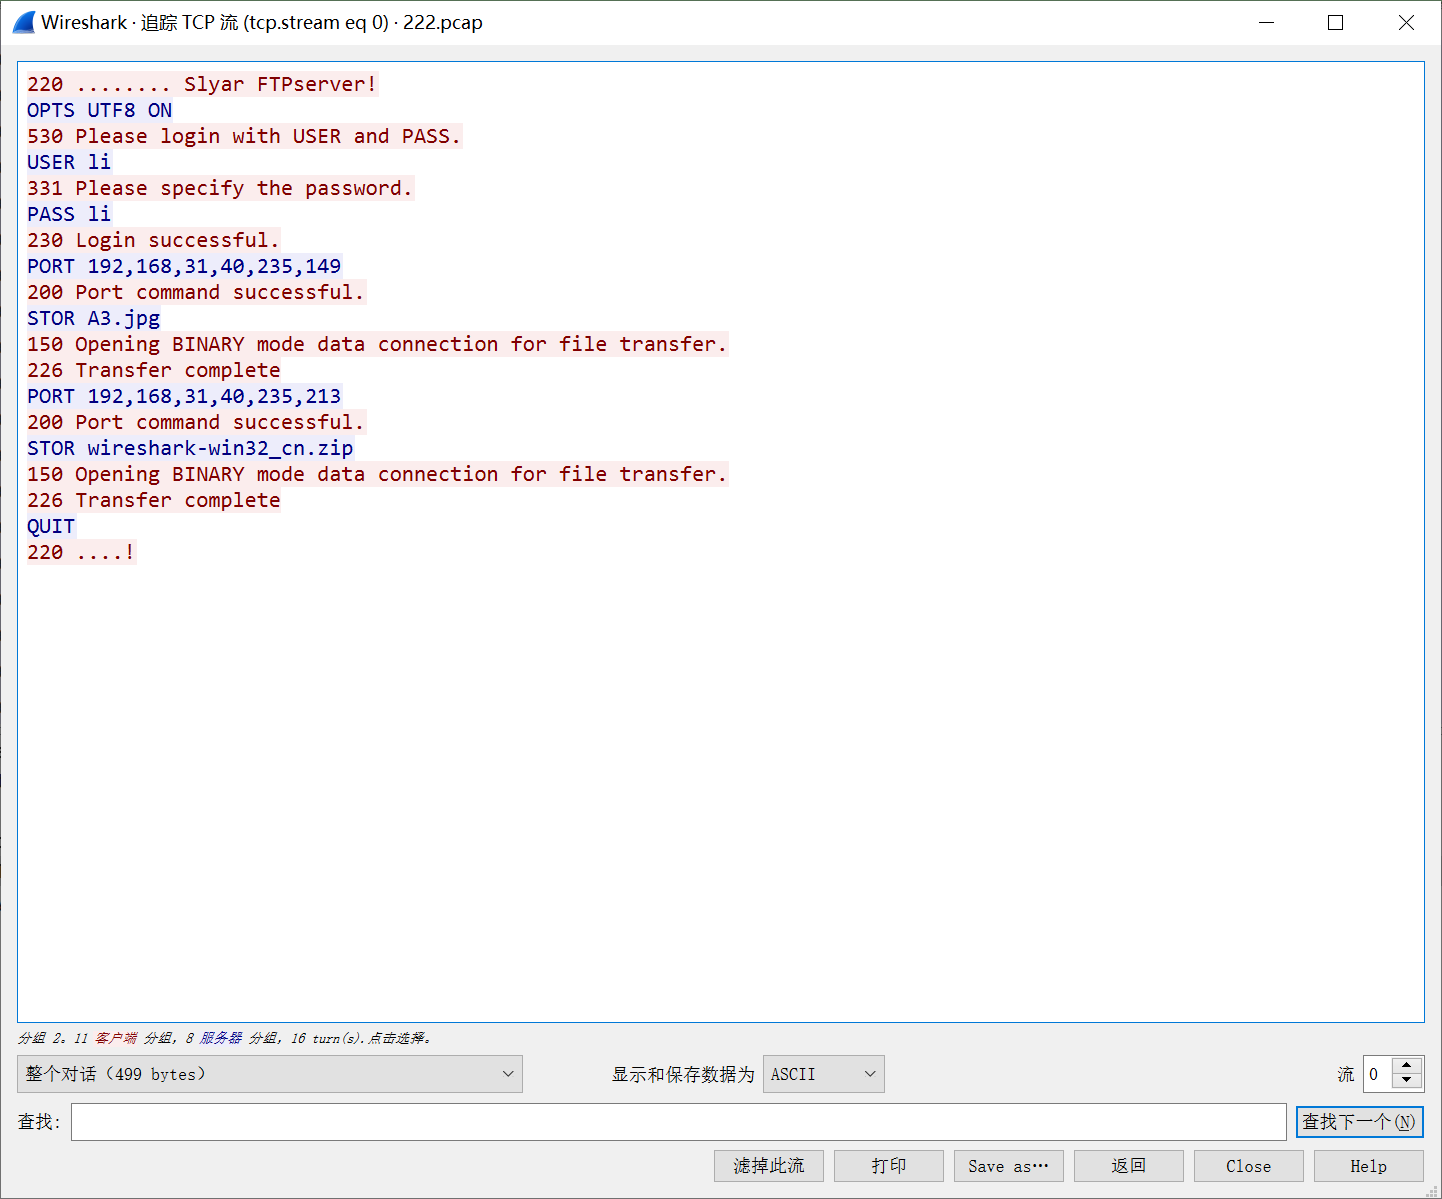Viewport: 1442px width, 1199px height.
Task: Click the 显示和保存数据为 label
Action: coord(683,1074)
